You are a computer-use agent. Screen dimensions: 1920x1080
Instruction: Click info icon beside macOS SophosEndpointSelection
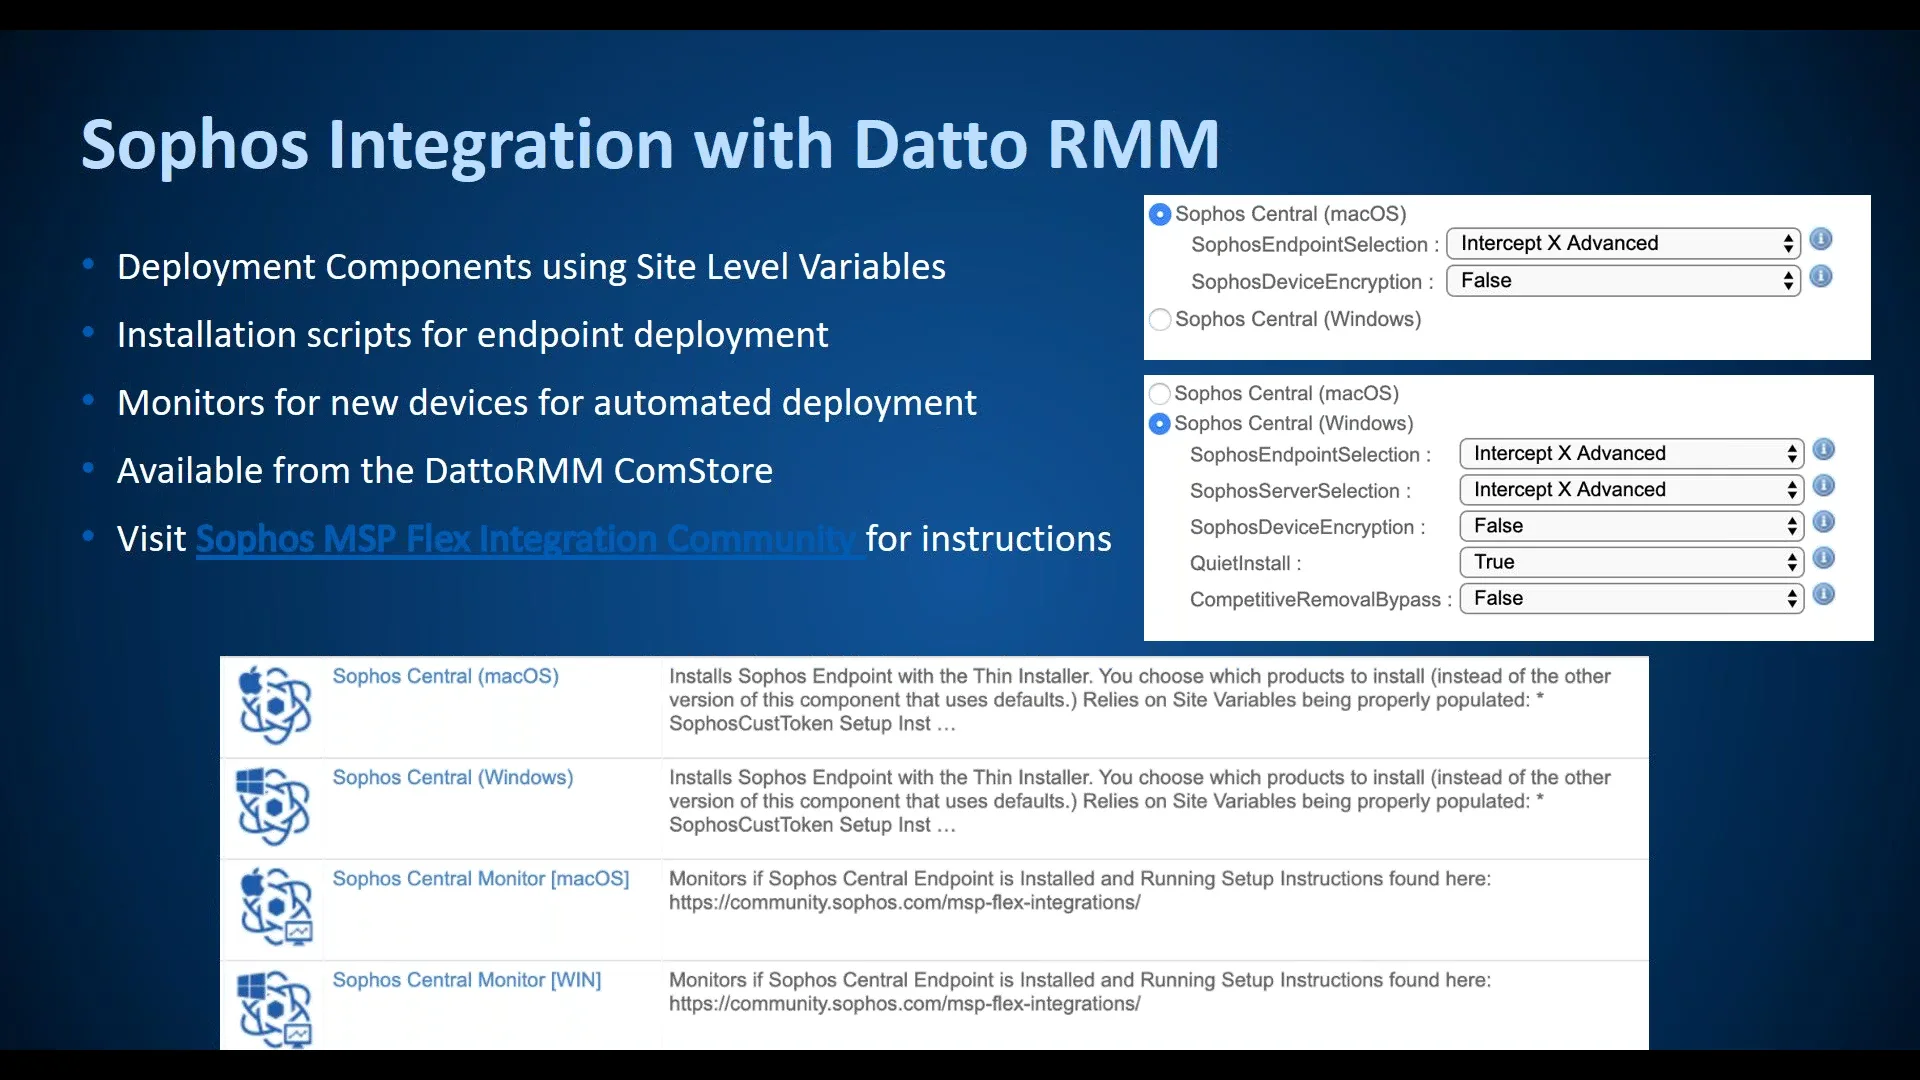(1821, 239)
